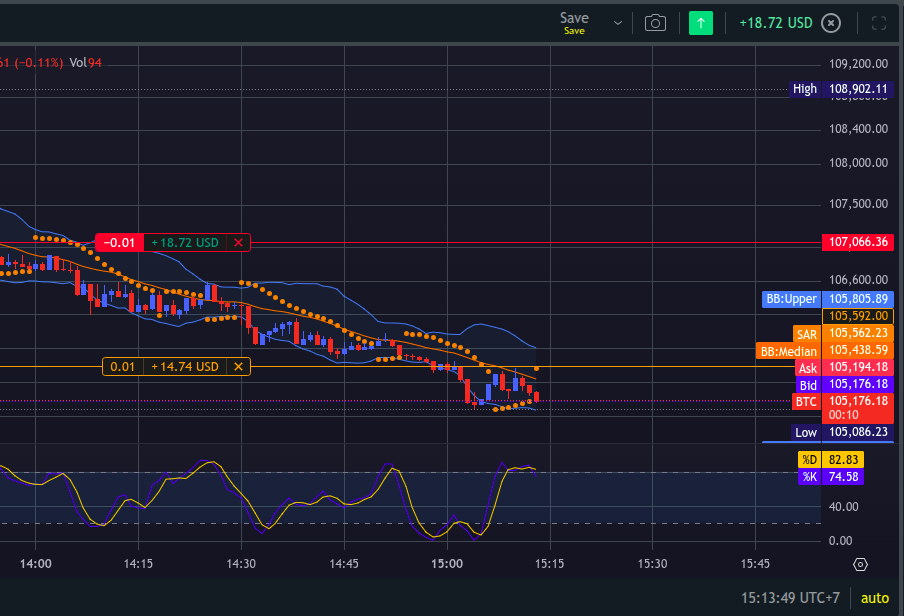Click the 105,562.23 SAR value
904x616 pixels.
(x=858, y=333)
